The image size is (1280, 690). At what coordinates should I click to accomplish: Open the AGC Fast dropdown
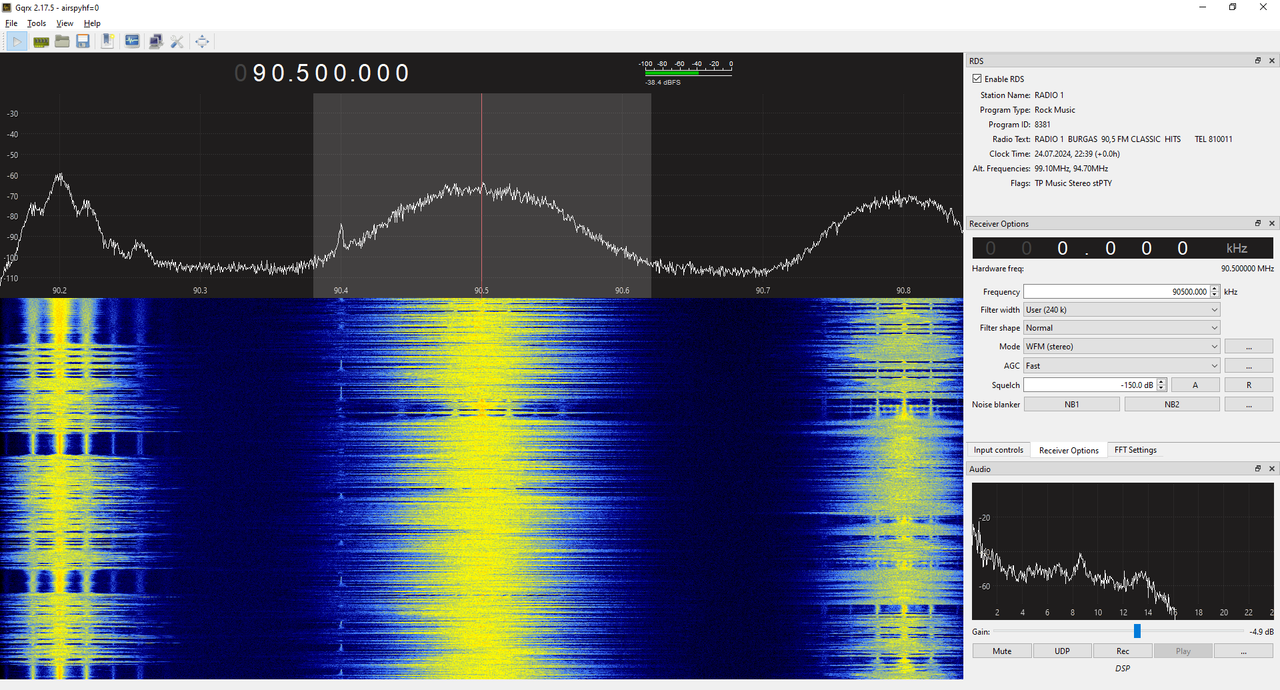tap(1121, 366)
